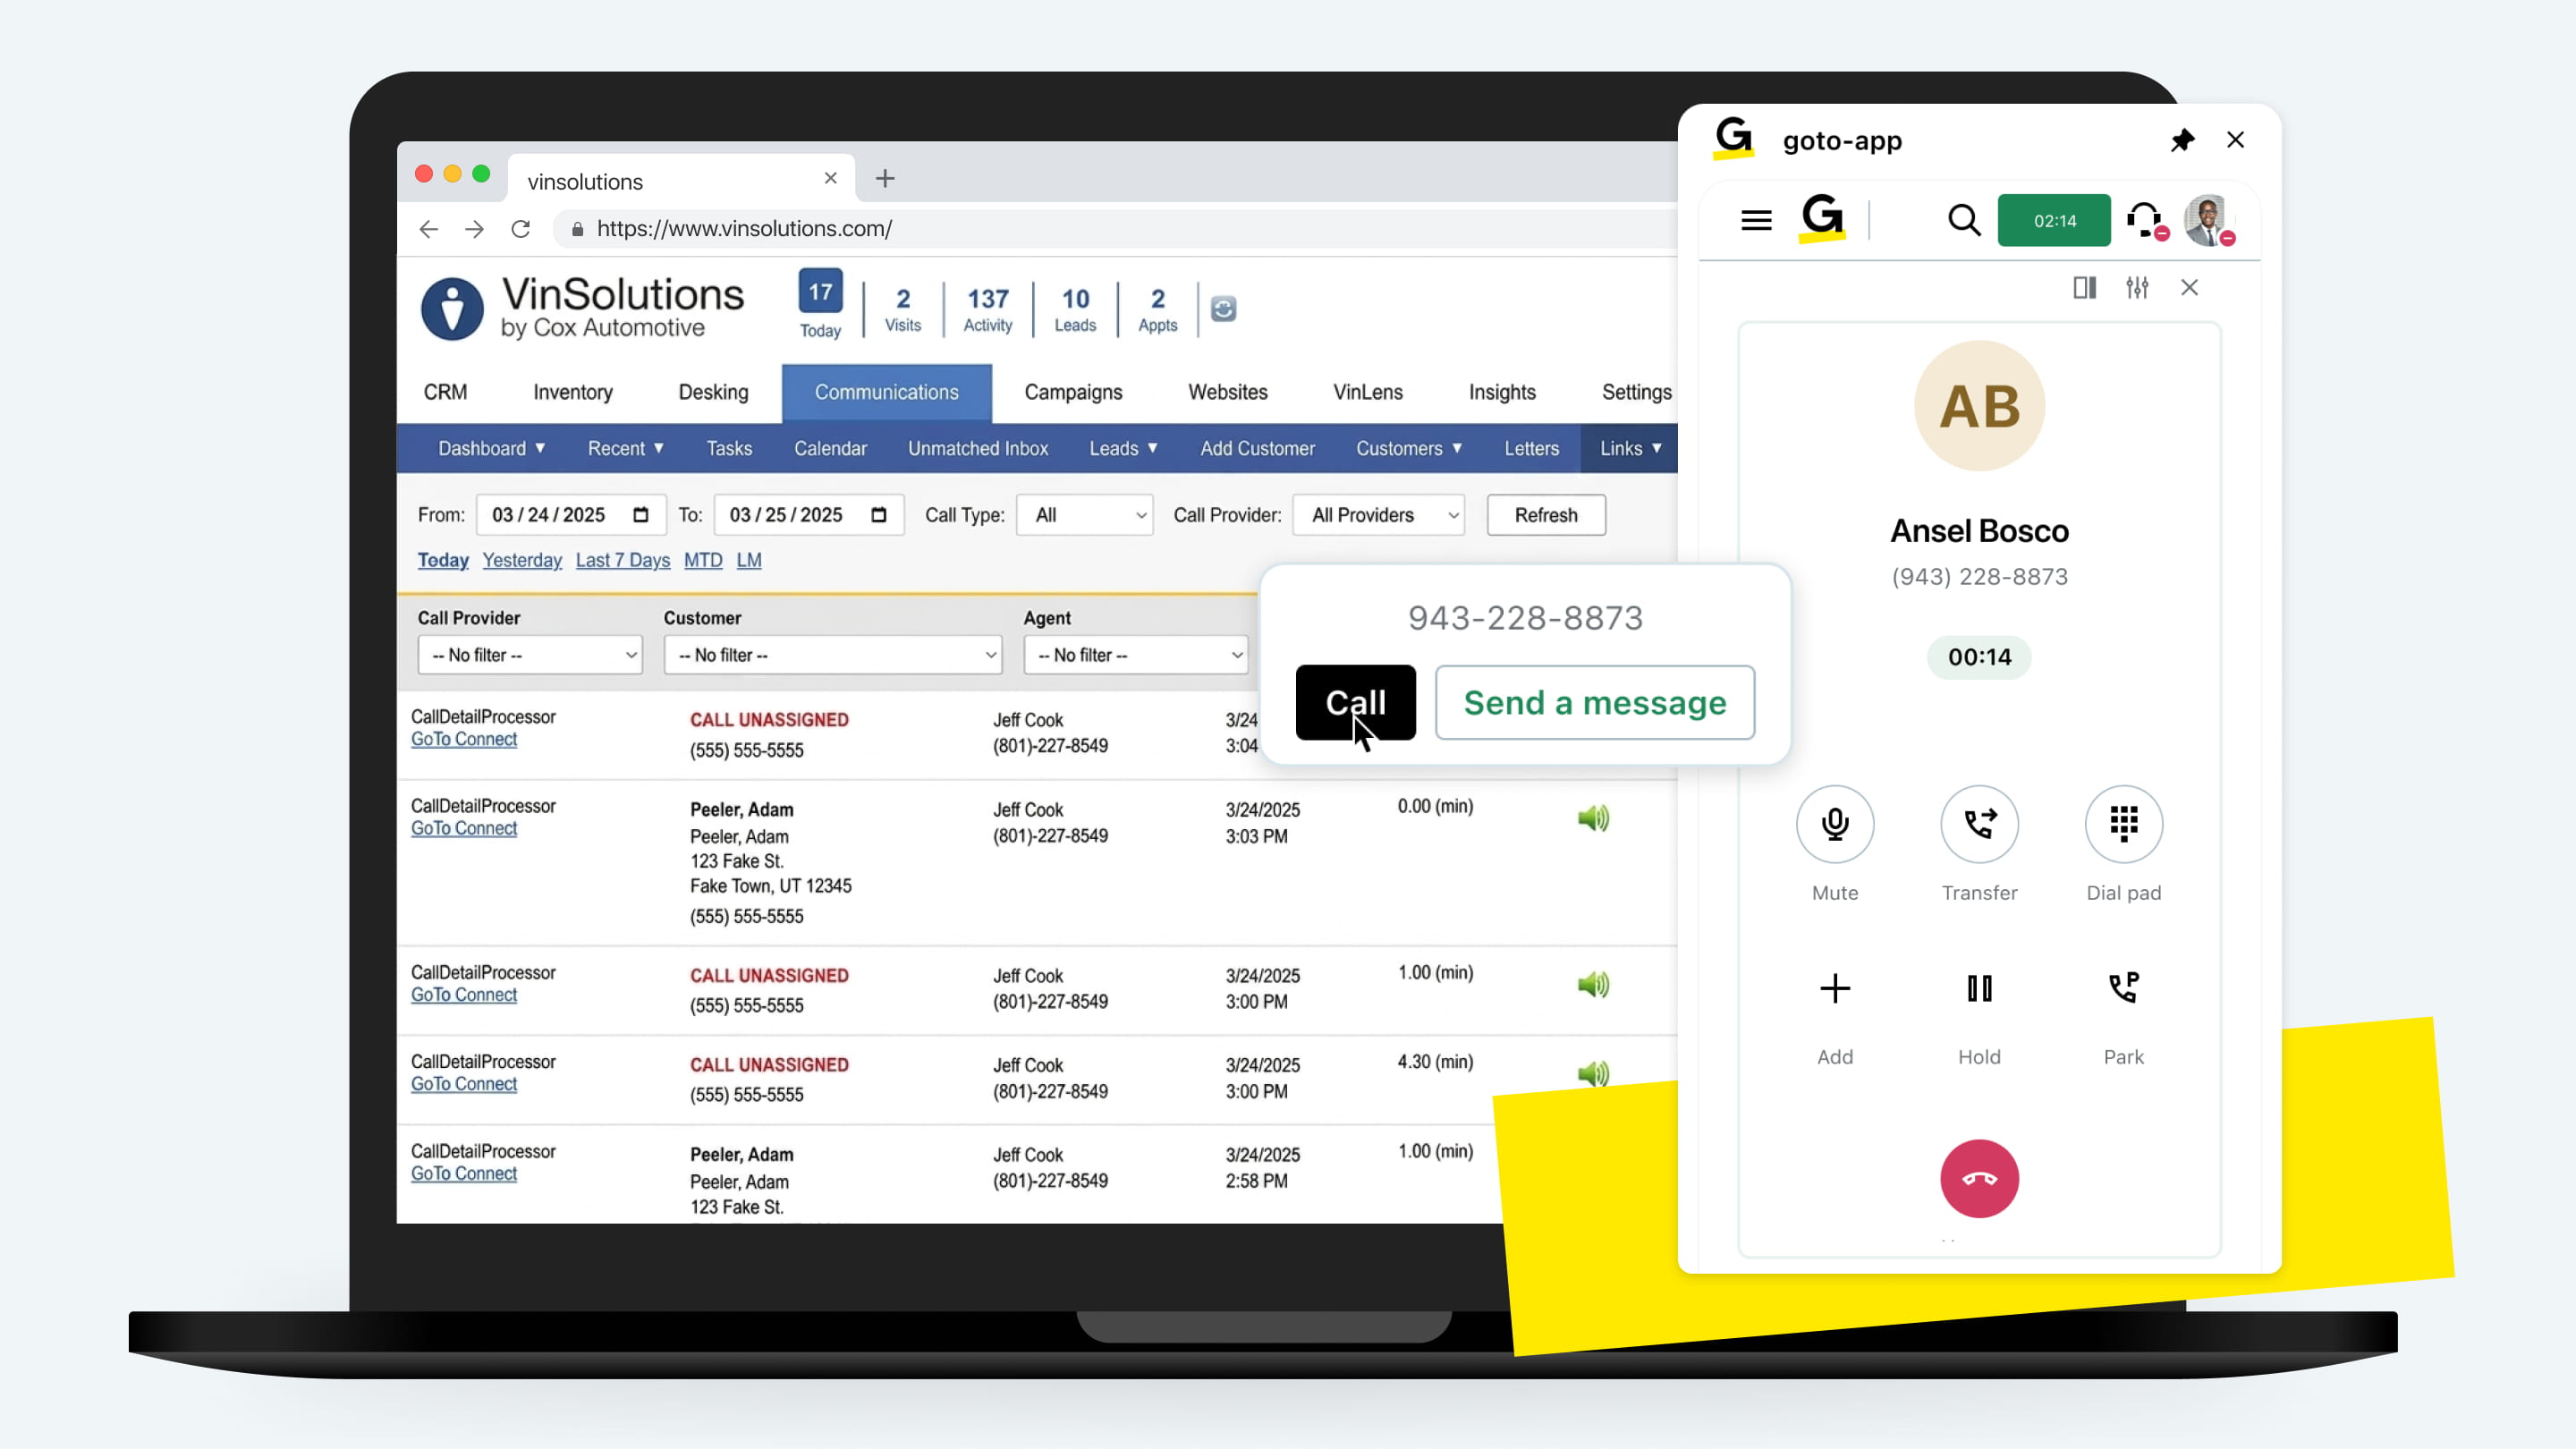This screenshot has width=2576, height=1449.
Task: Play recording for 4.30 min call
Action: pyautogui.click(x=1593, y=1073)
